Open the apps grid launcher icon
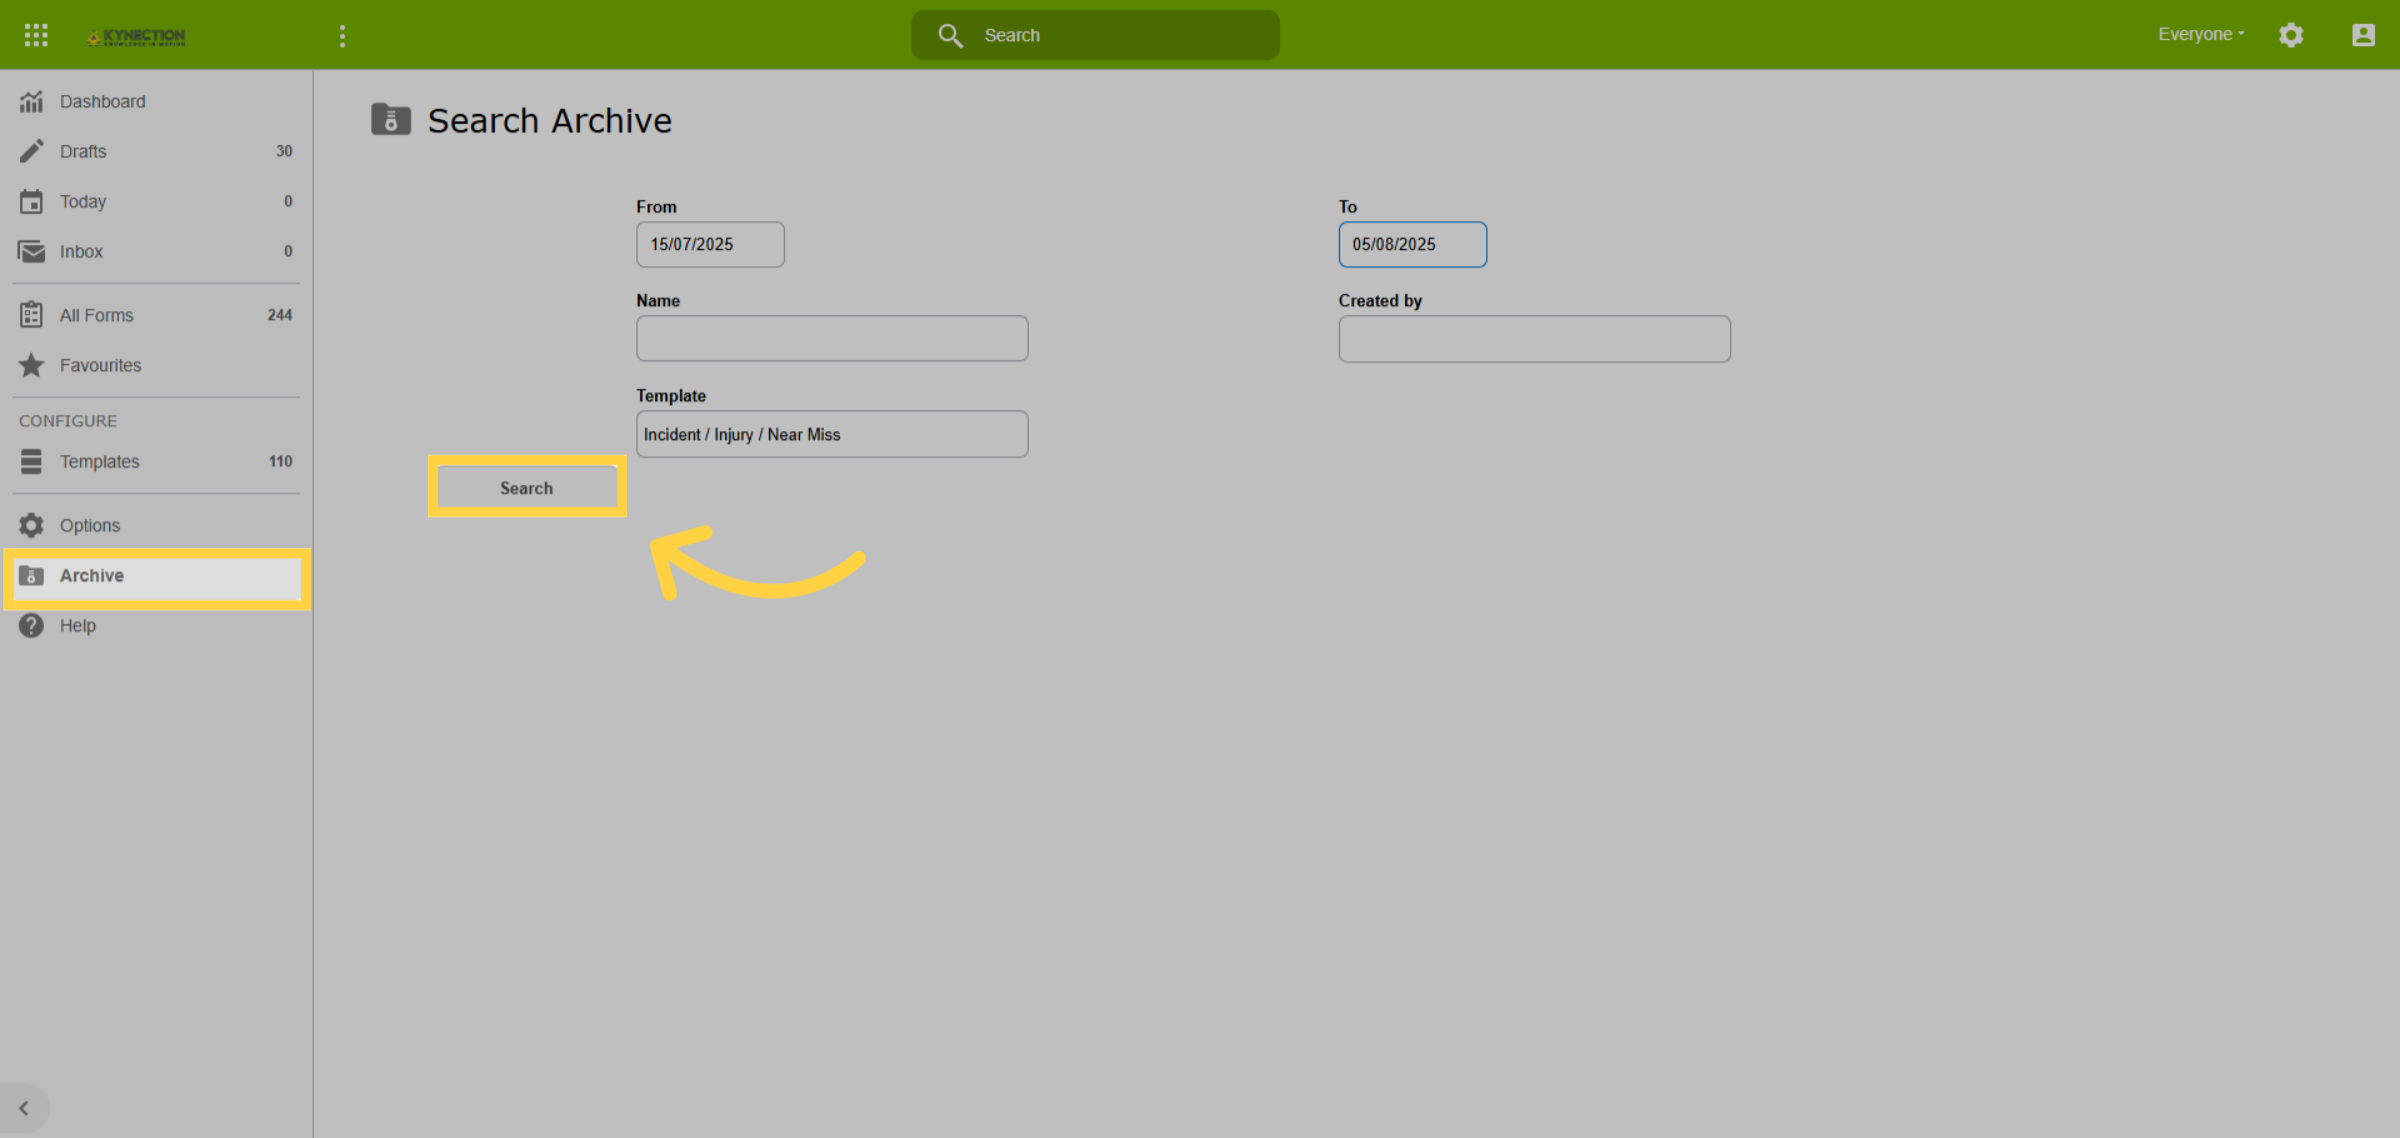This screenshot has height=1138, width=2400. pyautogui.click(x=36, y=35)
